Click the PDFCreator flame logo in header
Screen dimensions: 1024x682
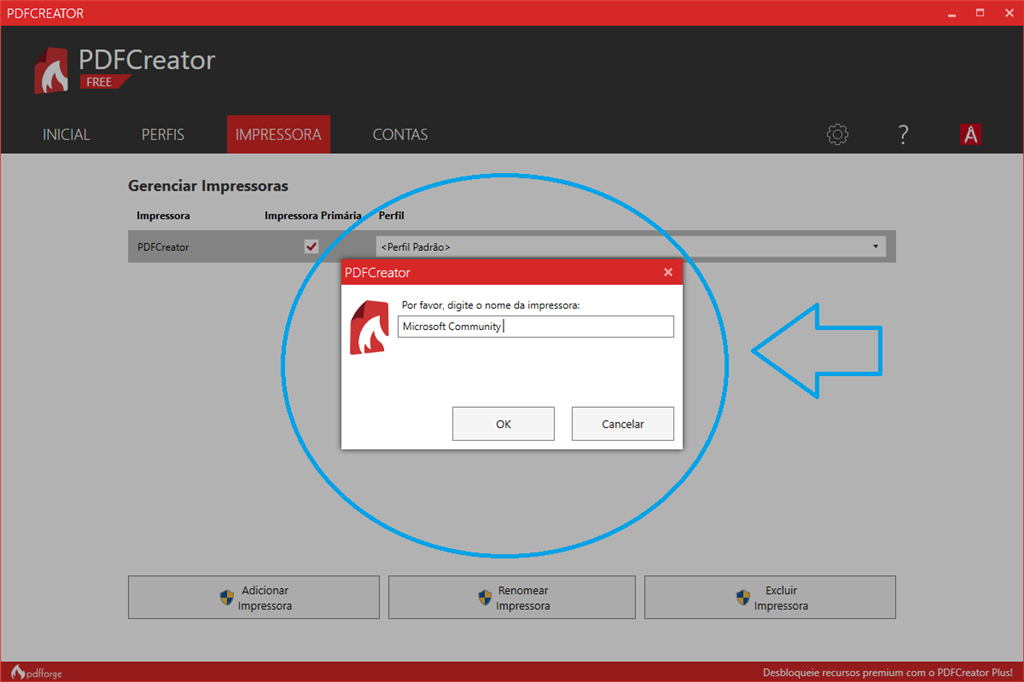pos(52,71)
